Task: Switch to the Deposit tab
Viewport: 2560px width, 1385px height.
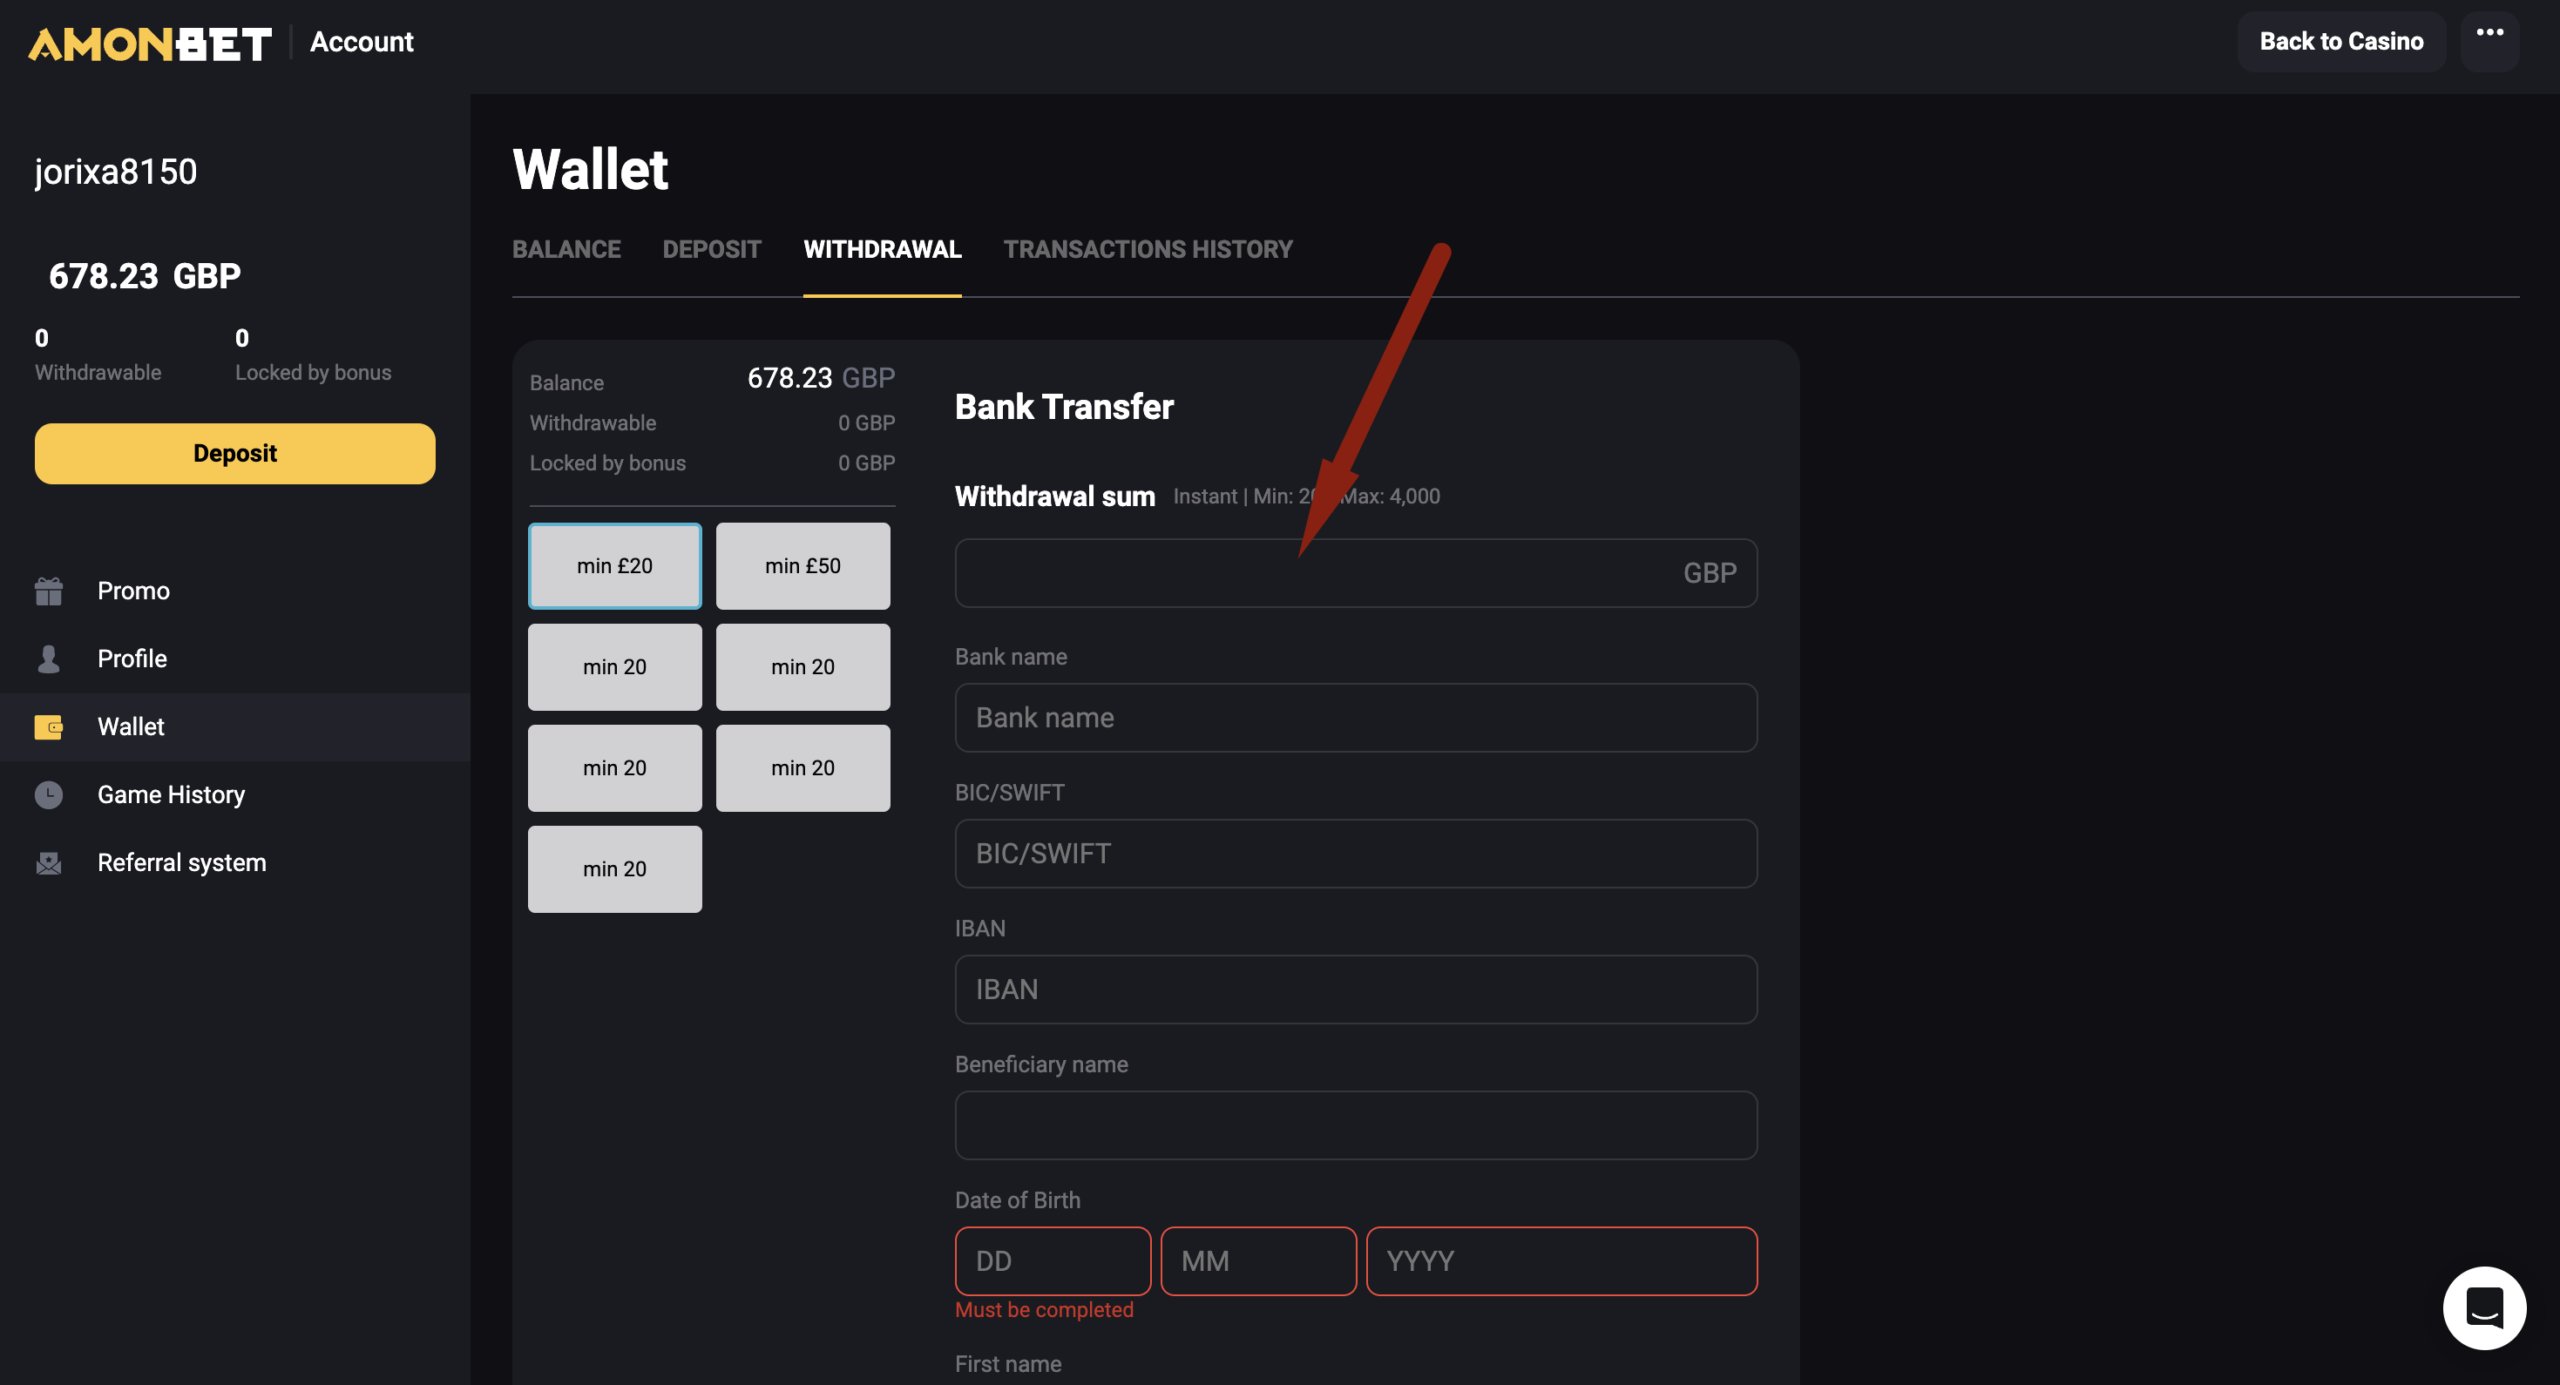Action: tap(711, 249)
